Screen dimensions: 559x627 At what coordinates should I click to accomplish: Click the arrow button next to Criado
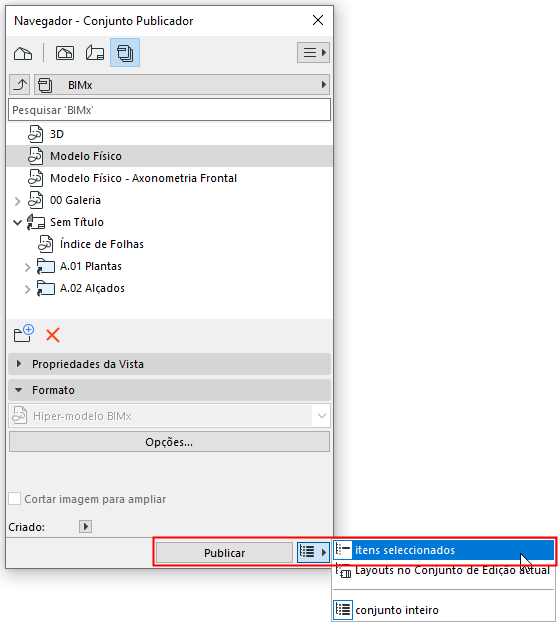[85, 526]
